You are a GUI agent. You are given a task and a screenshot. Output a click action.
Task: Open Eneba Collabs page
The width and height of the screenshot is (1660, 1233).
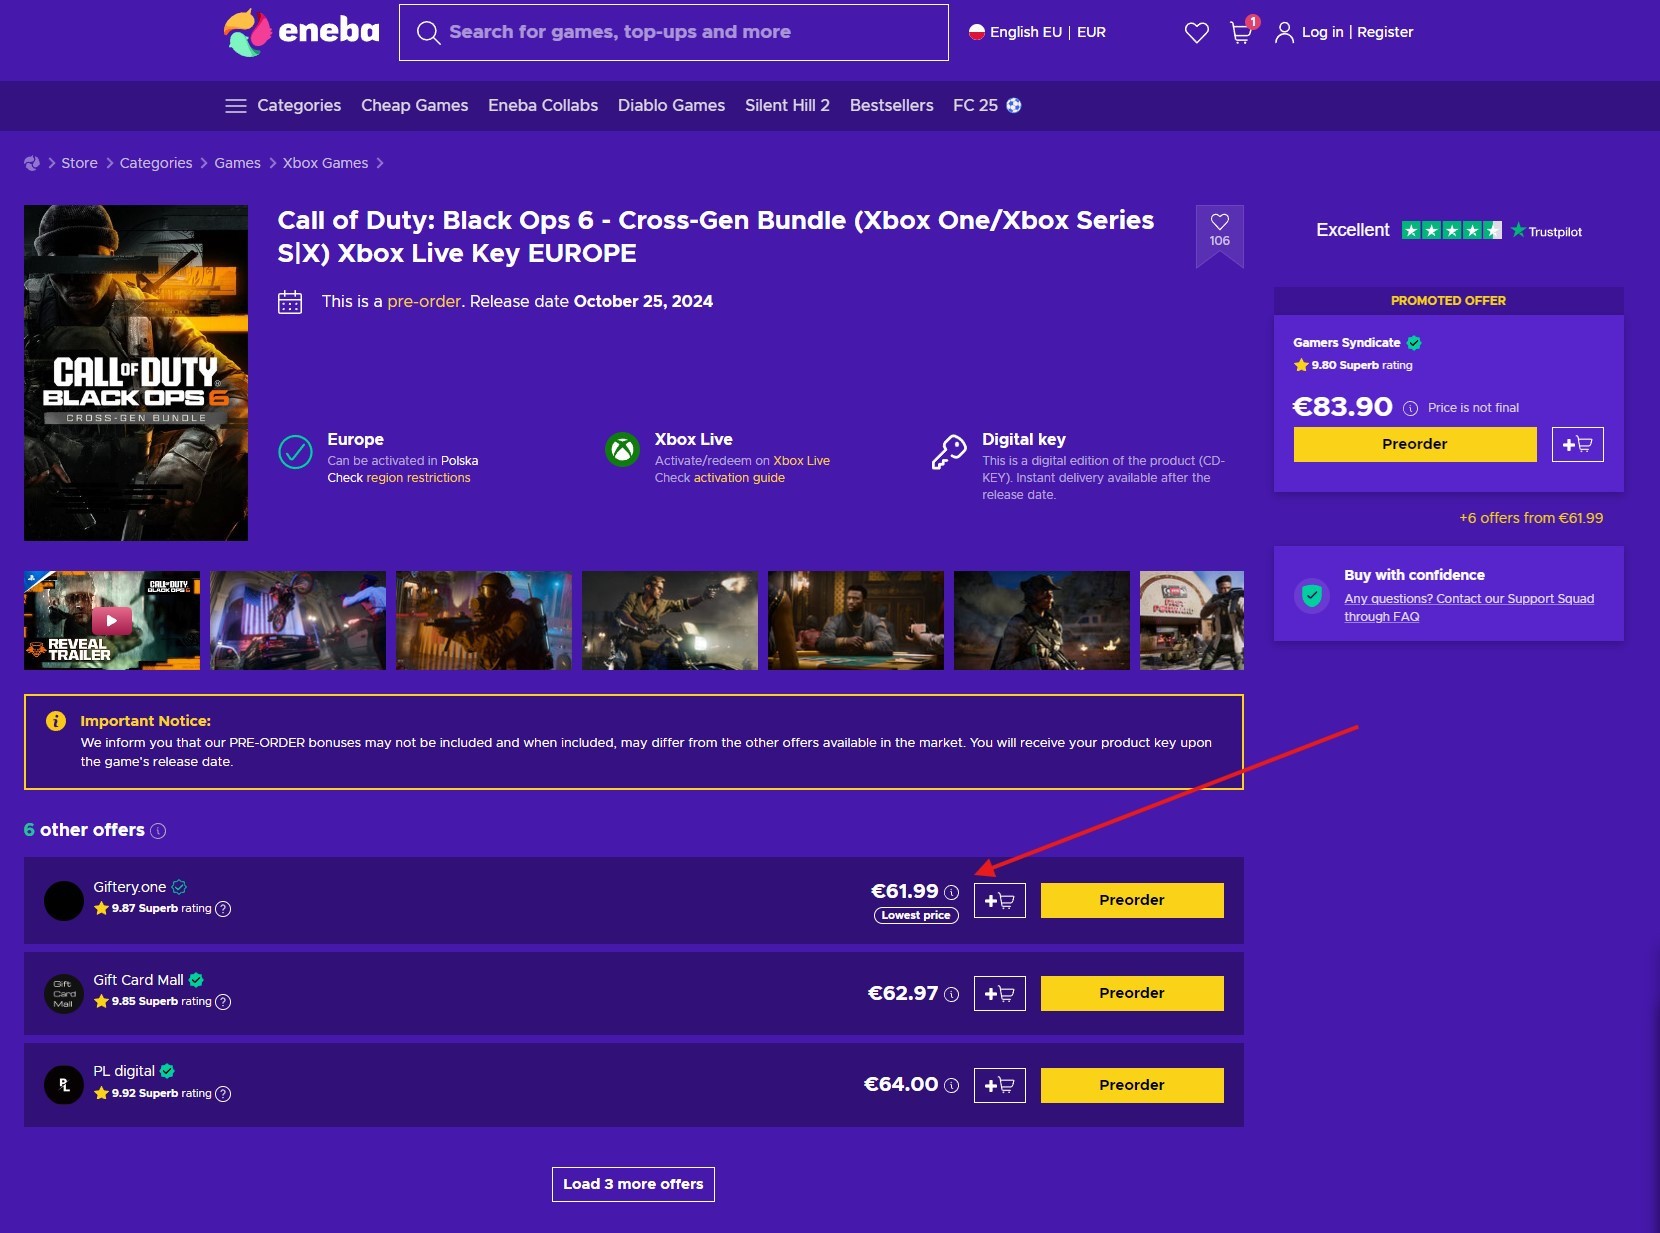pyautogui.click(x=543, y=106)
